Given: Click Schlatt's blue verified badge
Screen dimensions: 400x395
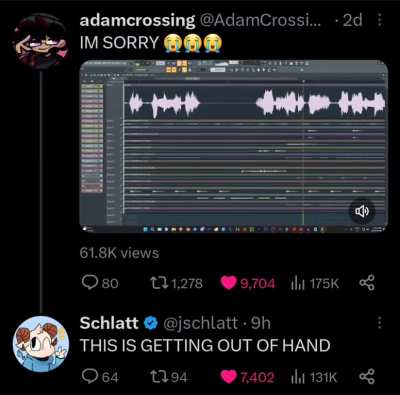Looking at the screenshot, I should click(151, 323).
